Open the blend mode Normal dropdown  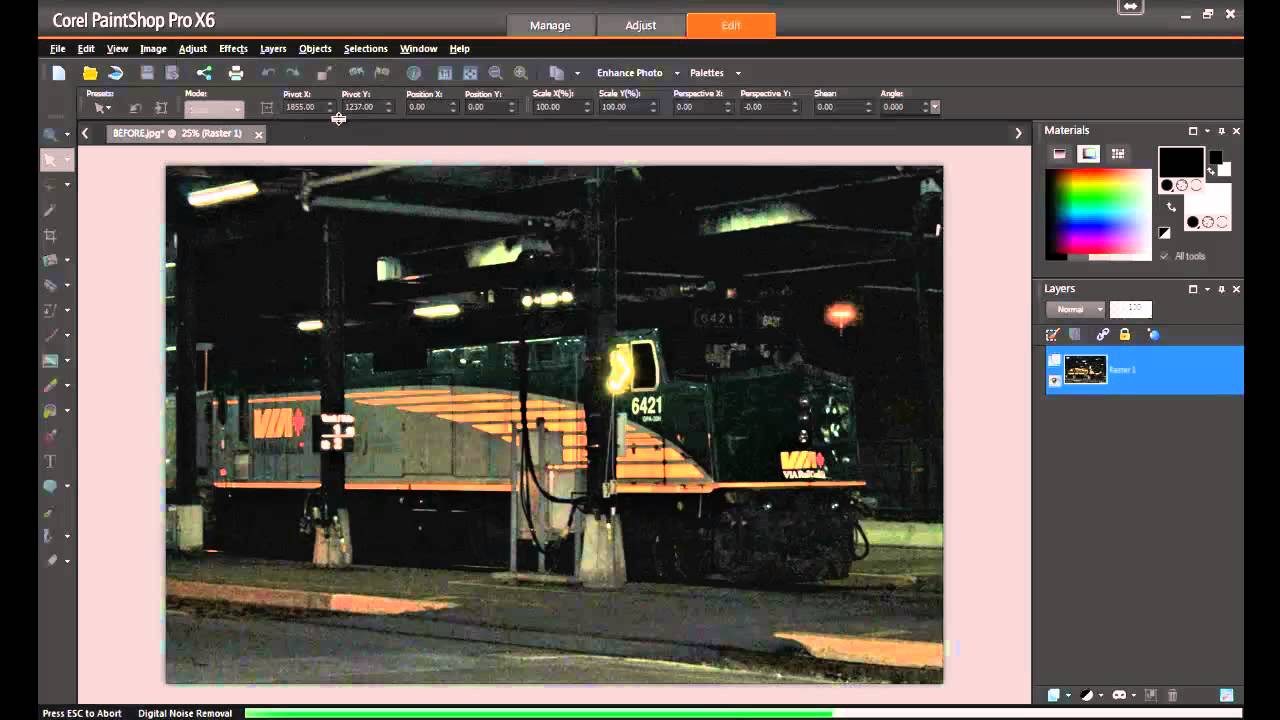pyautogui.click(x=1076, y=309)
